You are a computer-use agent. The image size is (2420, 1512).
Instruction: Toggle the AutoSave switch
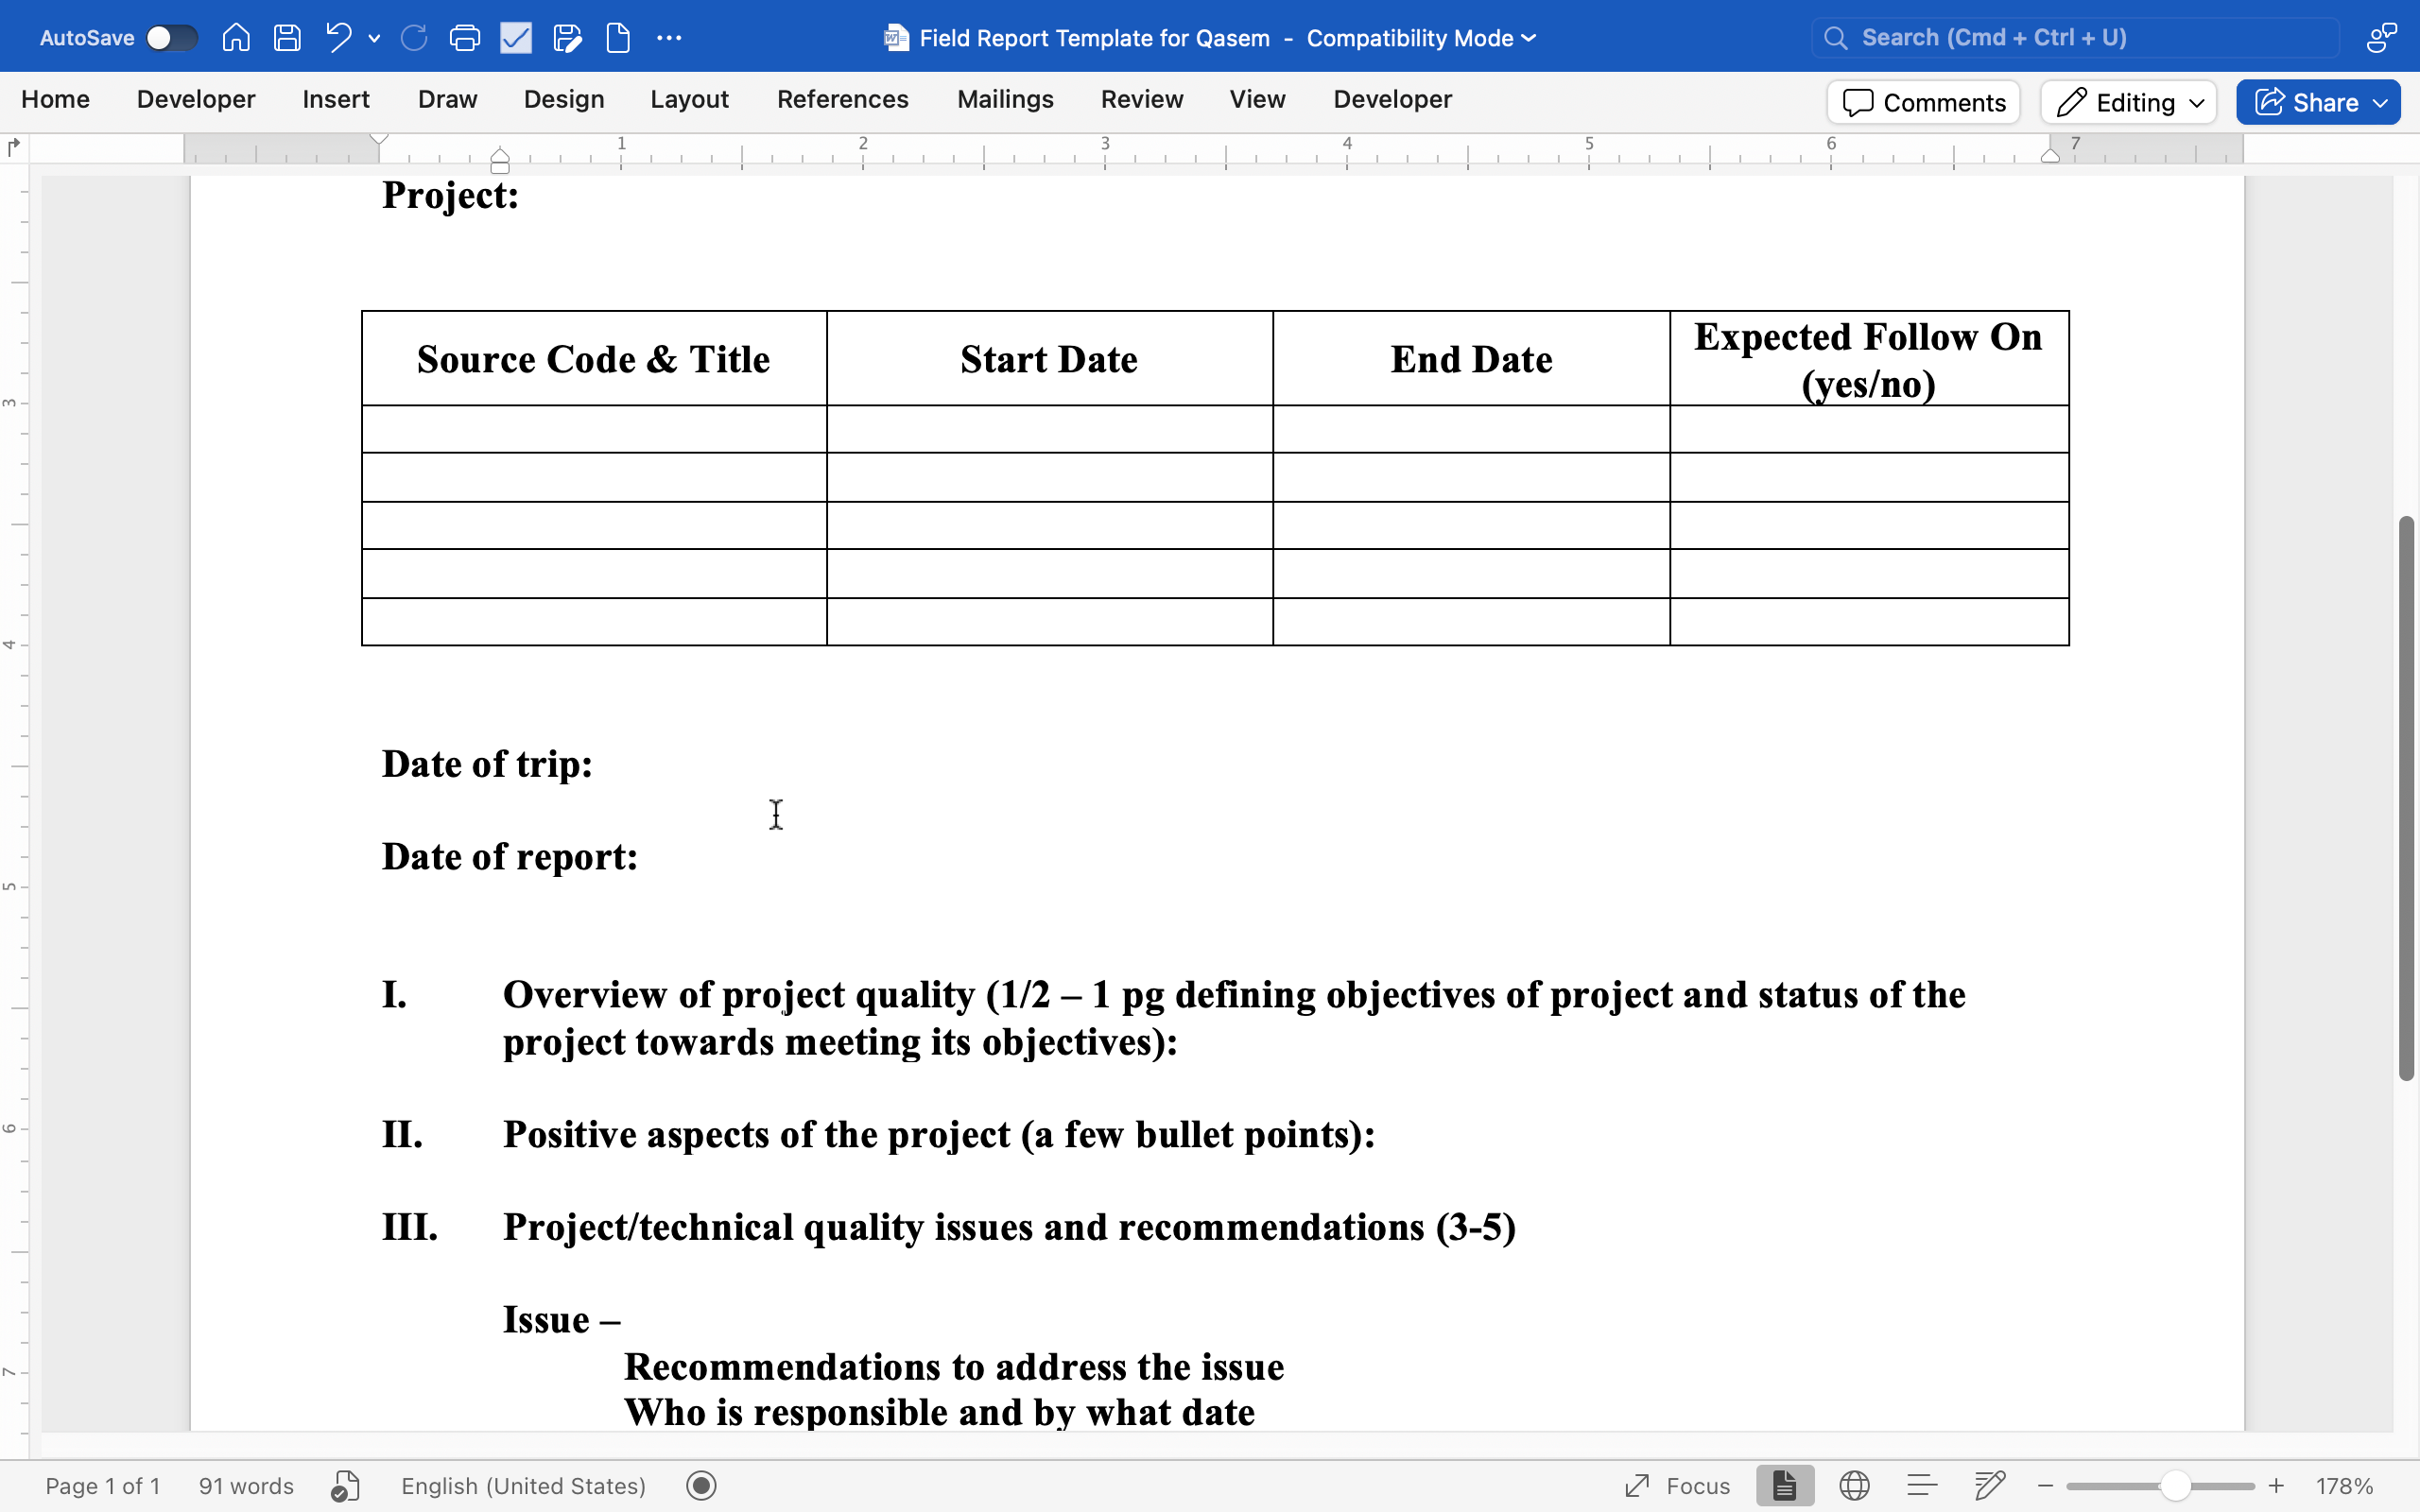[x=171, y=38]
